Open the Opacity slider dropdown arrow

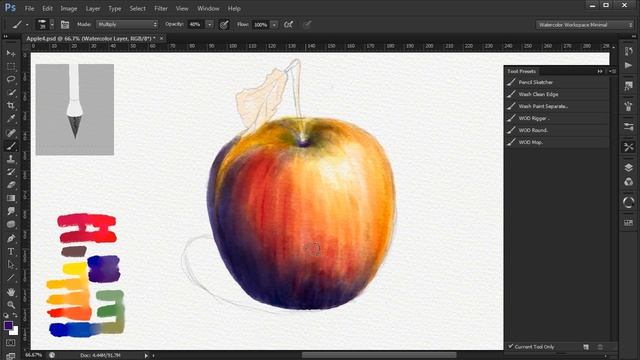click(209, 24)
